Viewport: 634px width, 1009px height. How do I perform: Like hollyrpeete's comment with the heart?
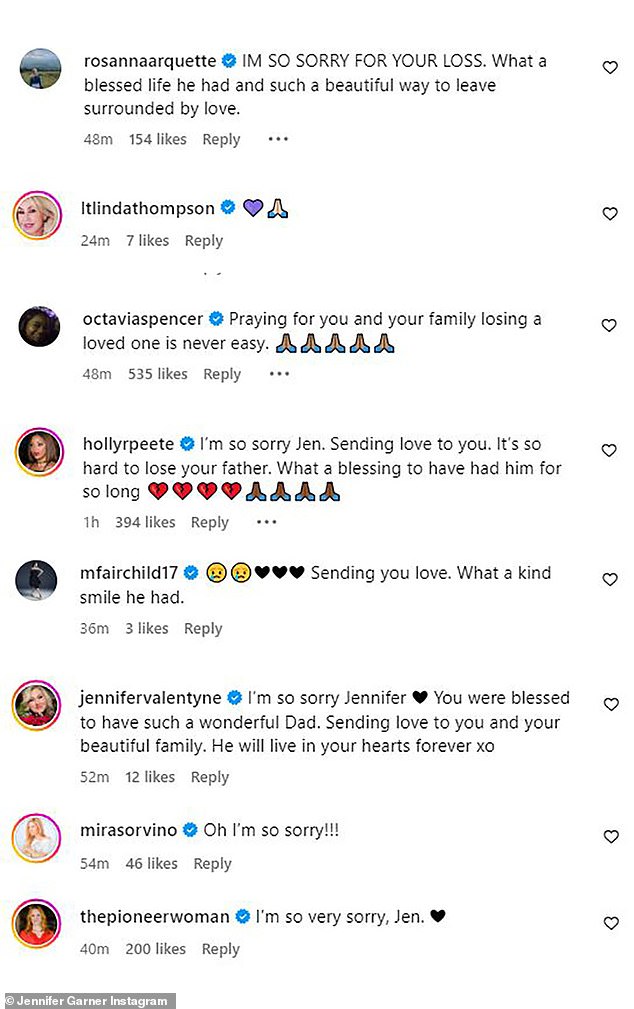pos(610,451)
